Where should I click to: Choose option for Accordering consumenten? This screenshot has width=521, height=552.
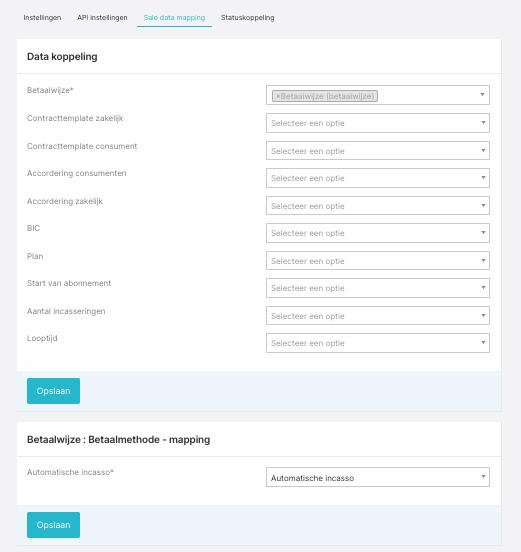(378, 178)
